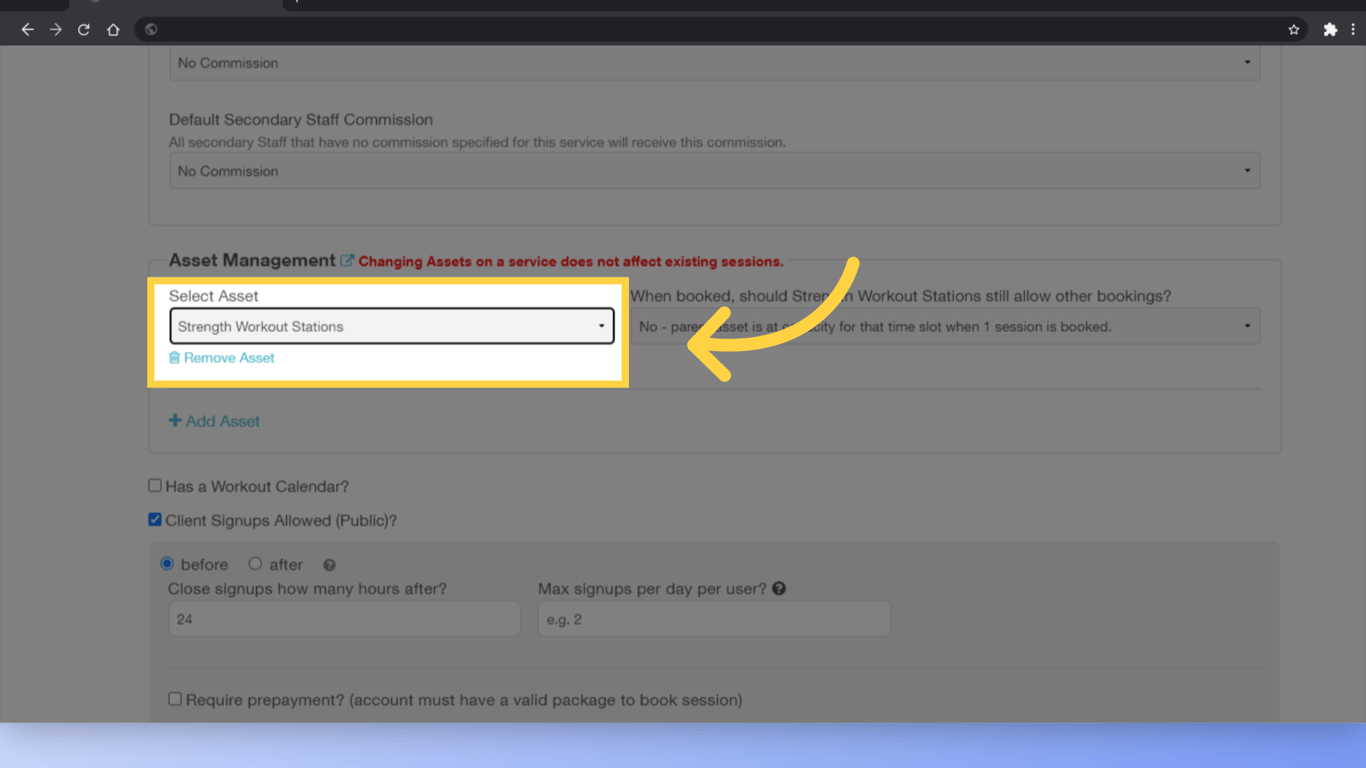Image resolution: width=1366 pixels, height=768 pixels.
Task: Open the allow other bookings dropdown
Action: [945, 326]
